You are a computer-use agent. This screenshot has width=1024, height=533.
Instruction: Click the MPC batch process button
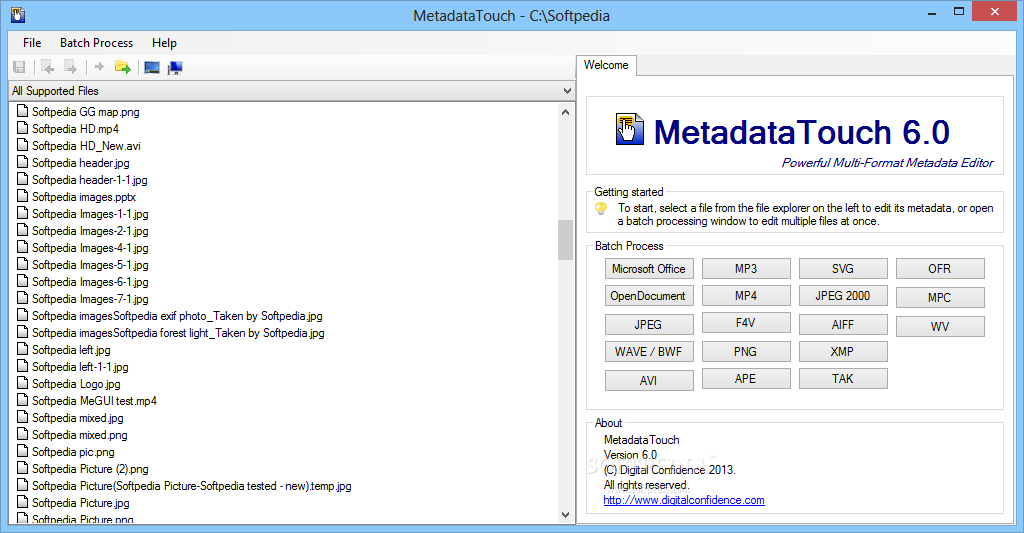tap(940, 297)
